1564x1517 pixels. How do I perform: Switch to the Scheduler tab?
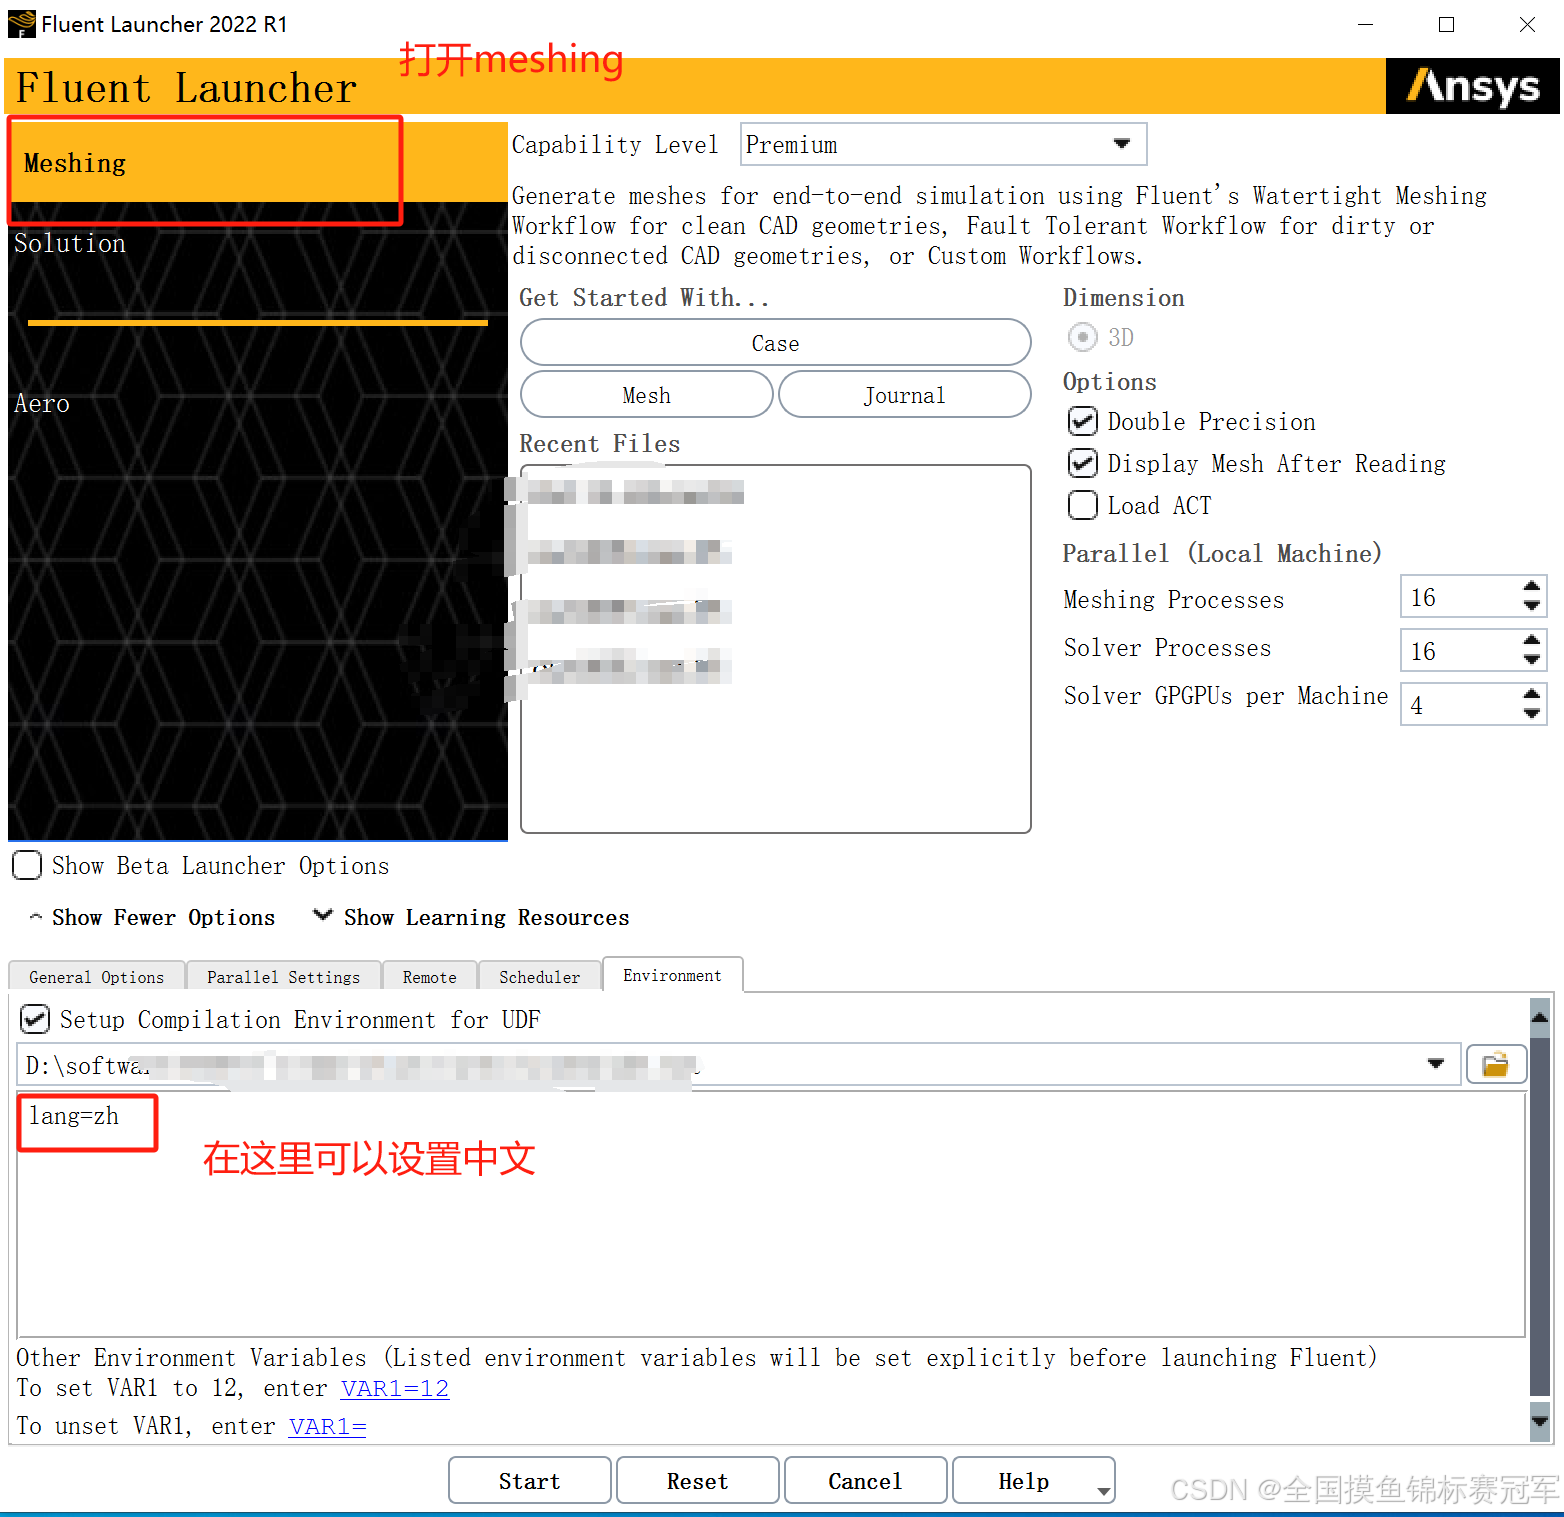540,977
